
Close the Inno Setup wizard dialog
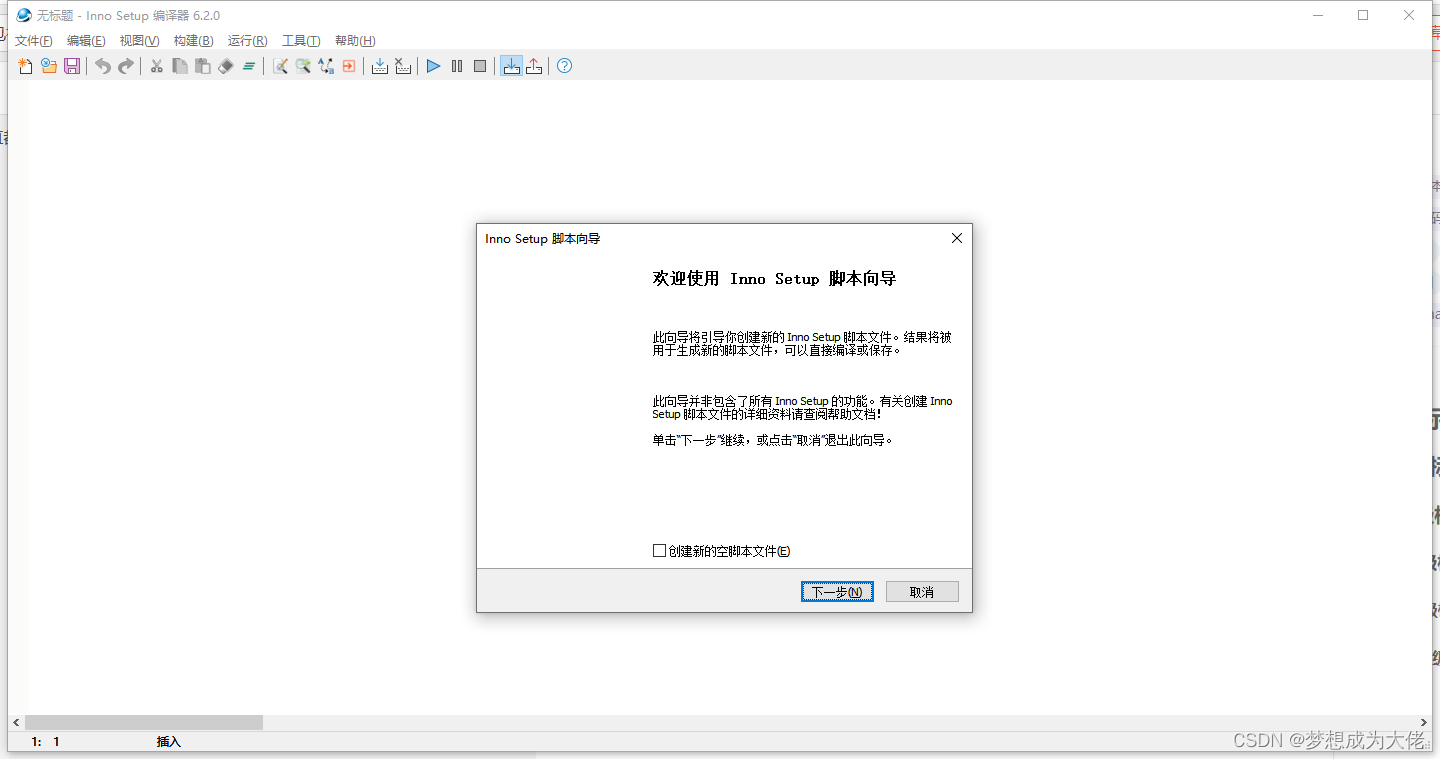pos(956,238)
